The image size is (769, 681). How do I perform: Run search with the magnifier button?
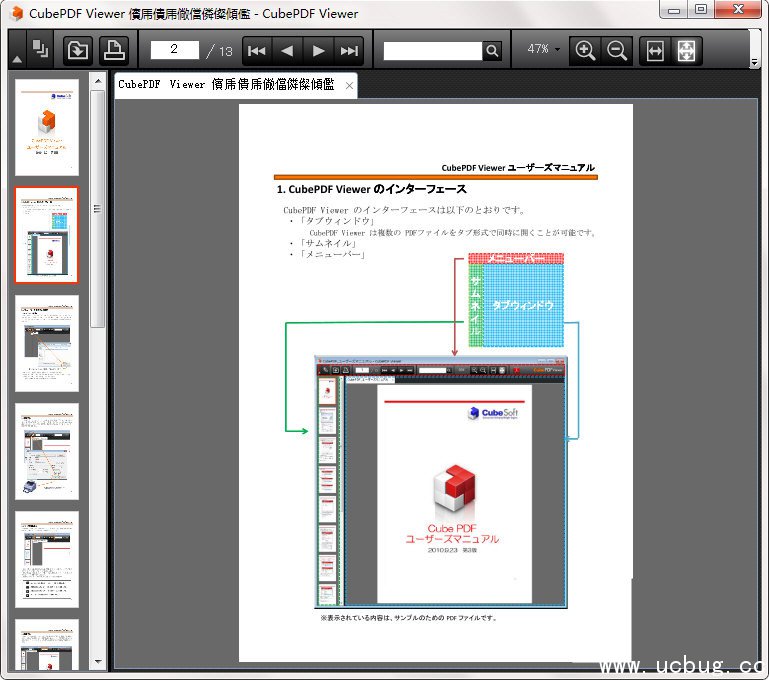(x=492, y=50)
